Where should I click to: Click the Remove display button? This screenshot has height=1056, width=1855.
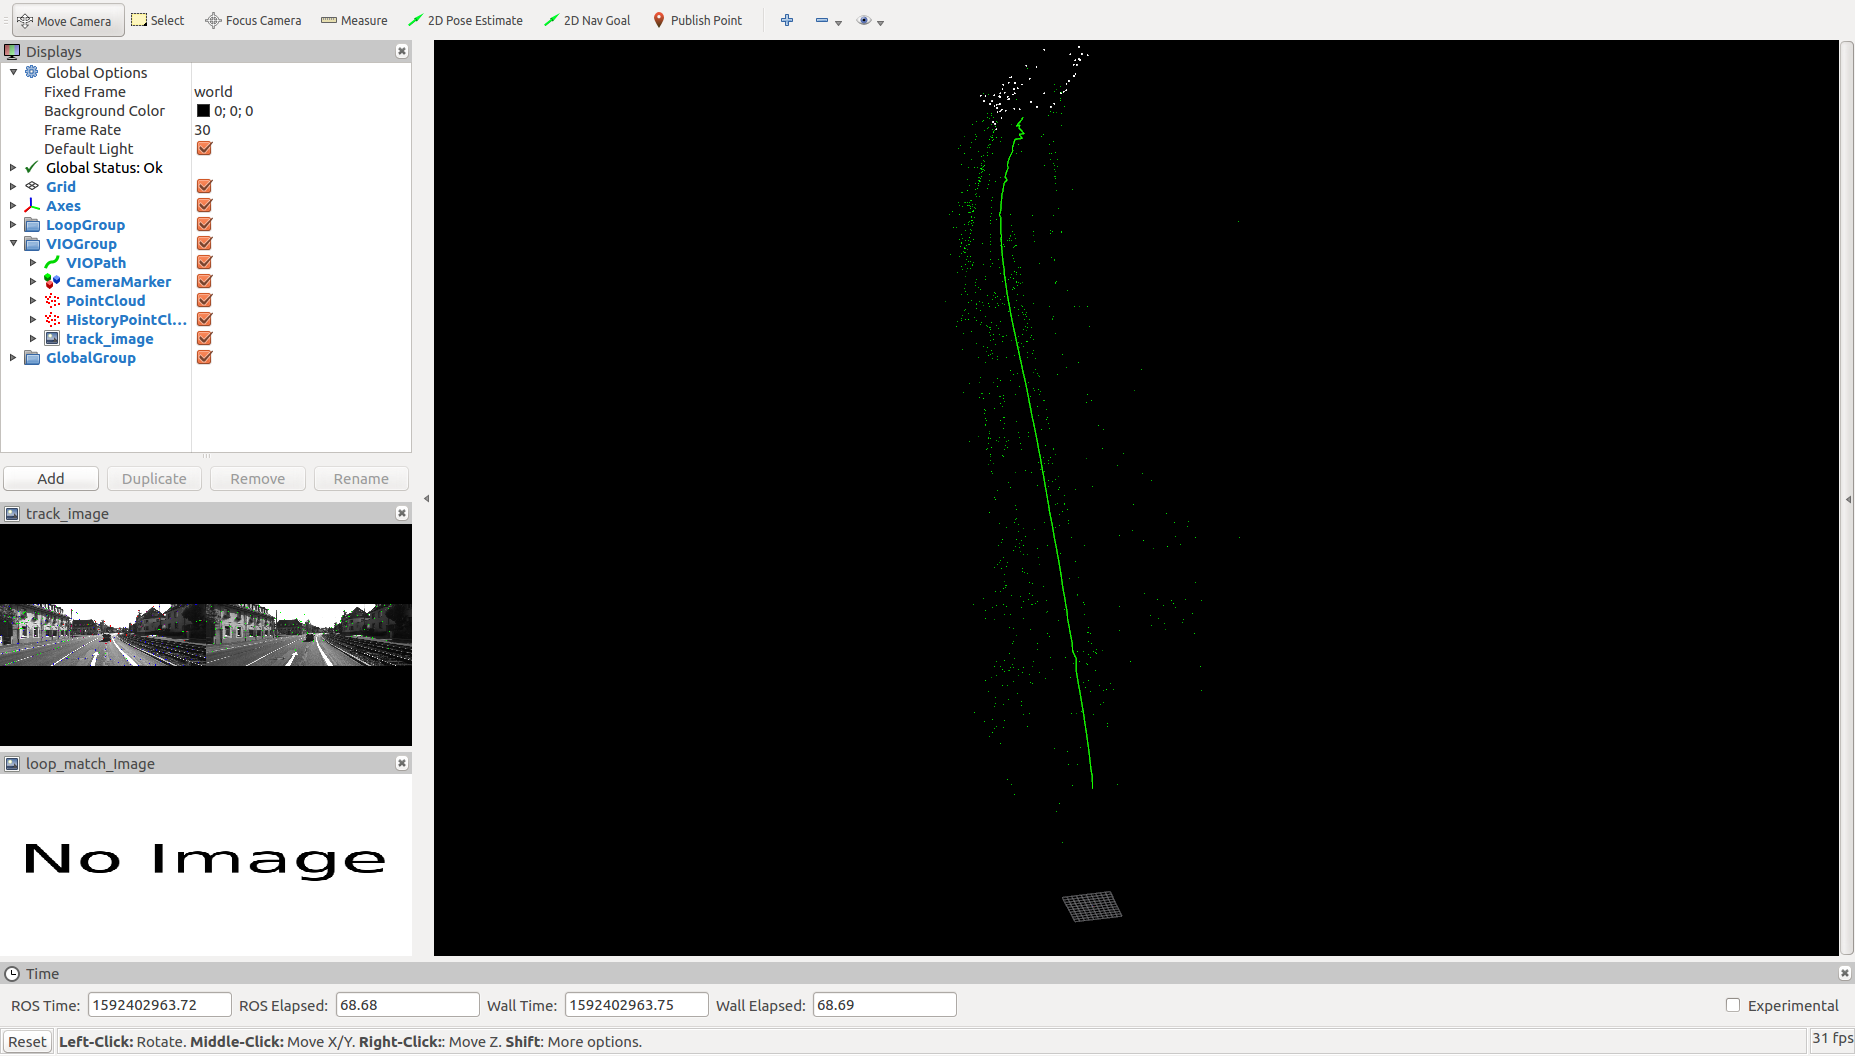pyautogui.click(x=258, y=478)
